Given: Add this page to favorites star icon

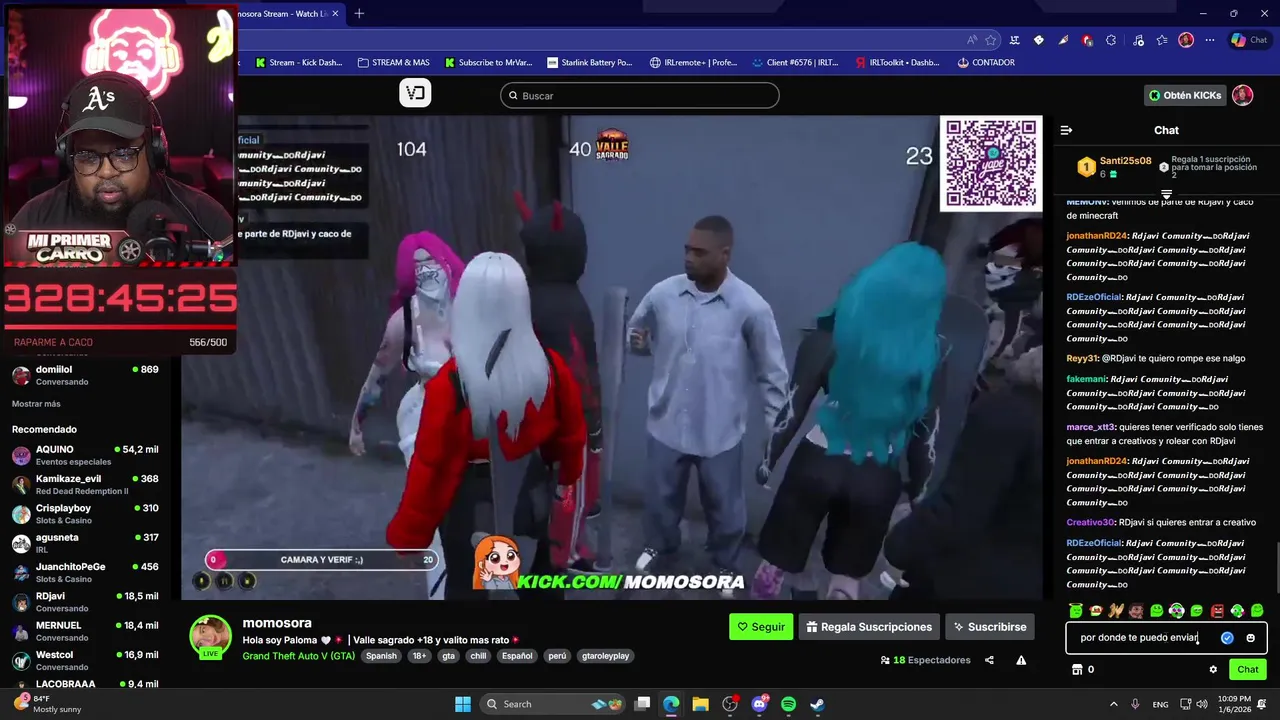Looking at the screenshot, I should 991,40.
